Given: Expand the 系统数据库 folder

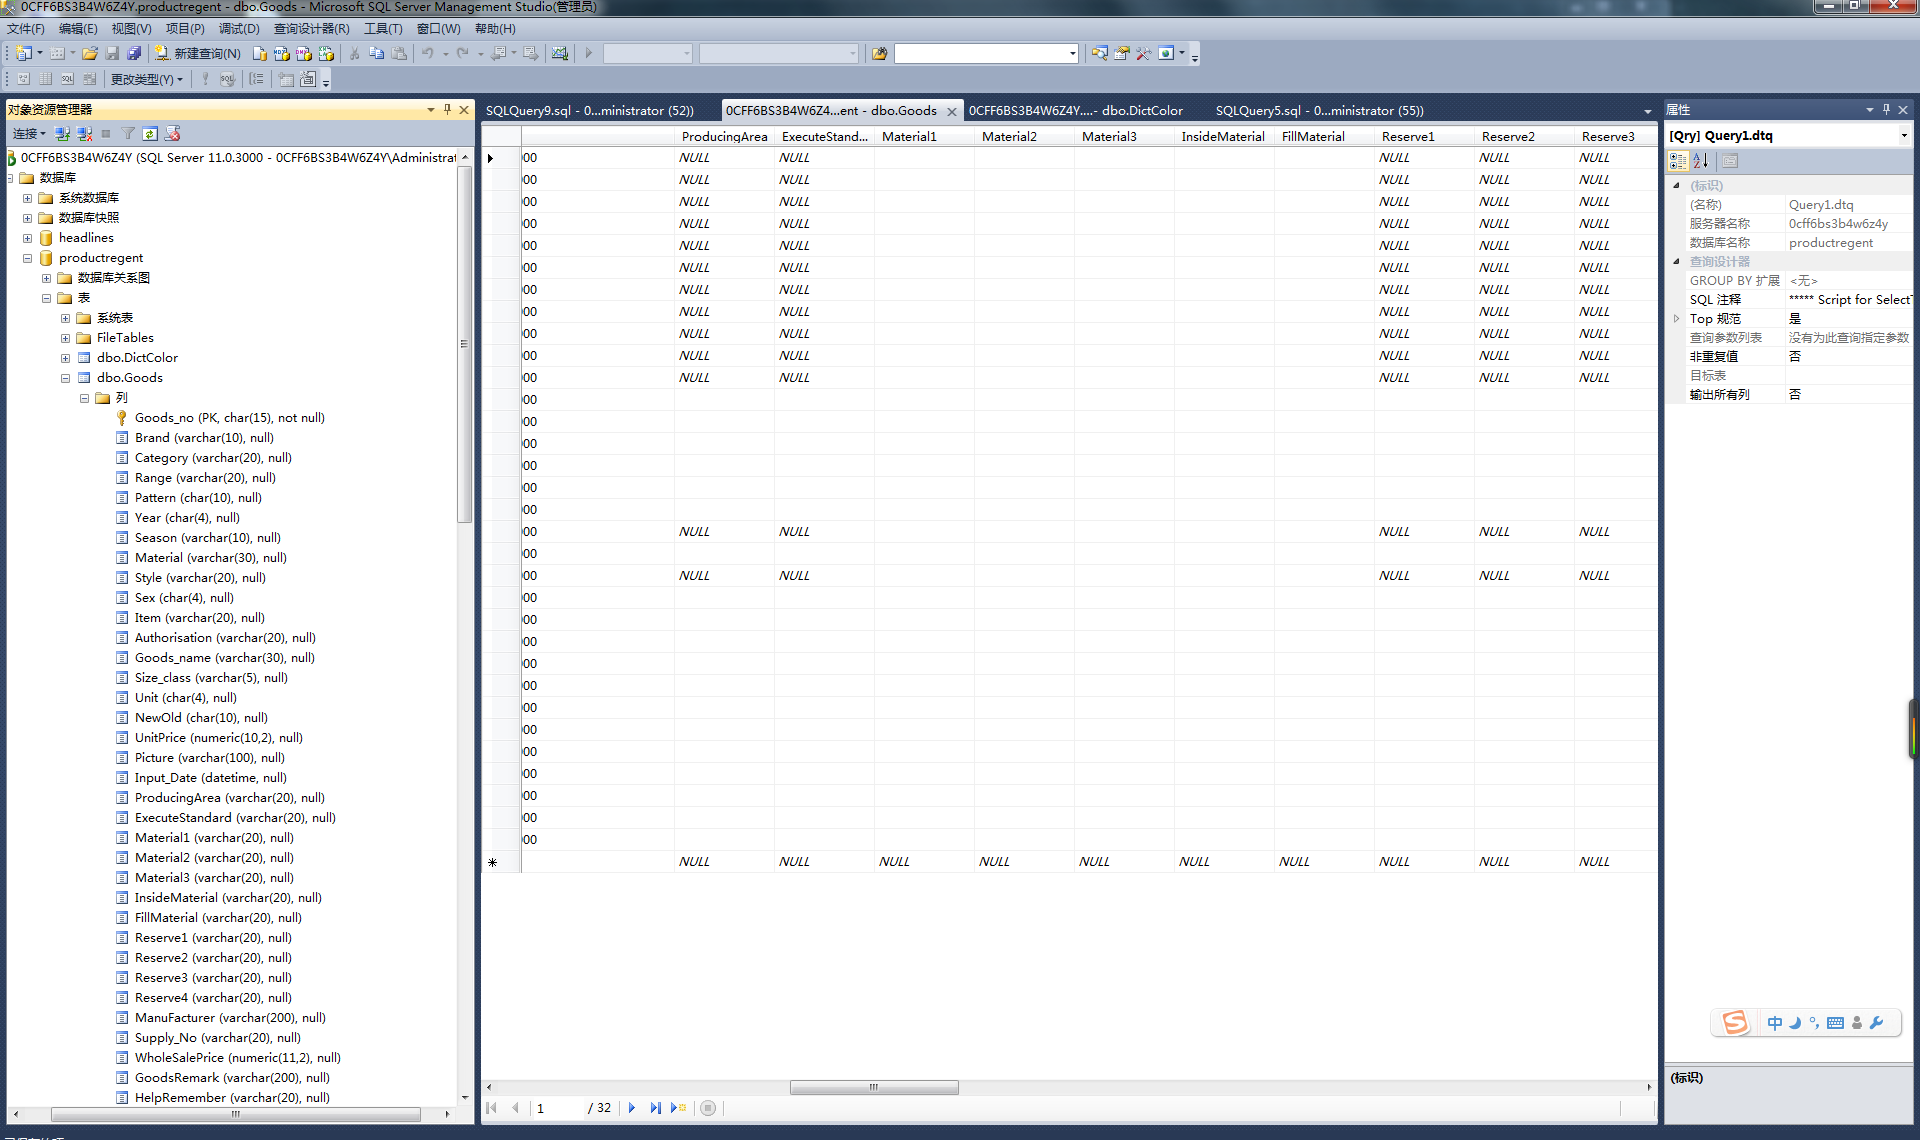Looking at the screenshot, I should [x=28, y=198].
